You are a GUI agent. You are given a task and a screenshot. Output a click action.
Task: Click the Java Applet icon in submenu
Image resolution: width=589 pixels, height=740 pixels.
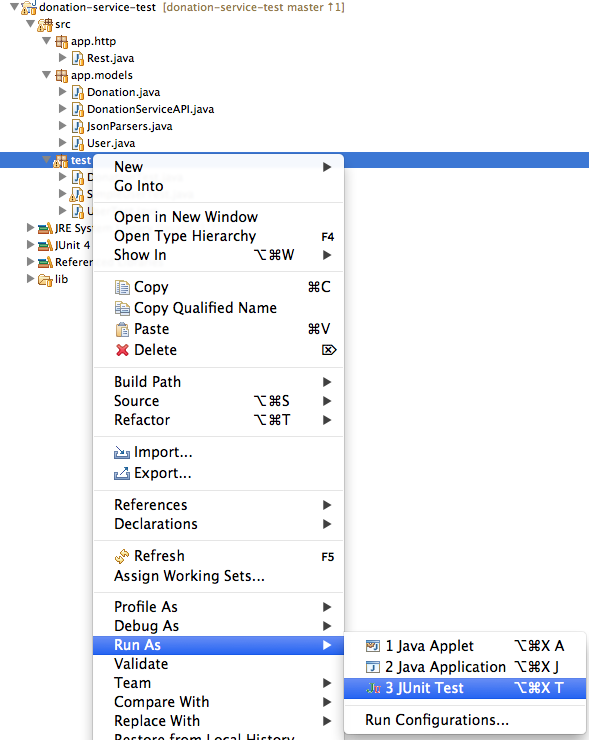coord(373,646)
